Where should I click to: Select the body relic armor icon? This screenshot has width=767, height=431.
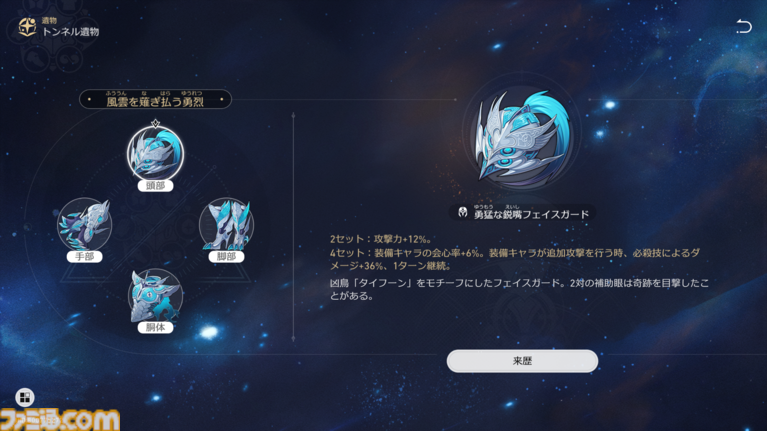(x=155, y=295)
